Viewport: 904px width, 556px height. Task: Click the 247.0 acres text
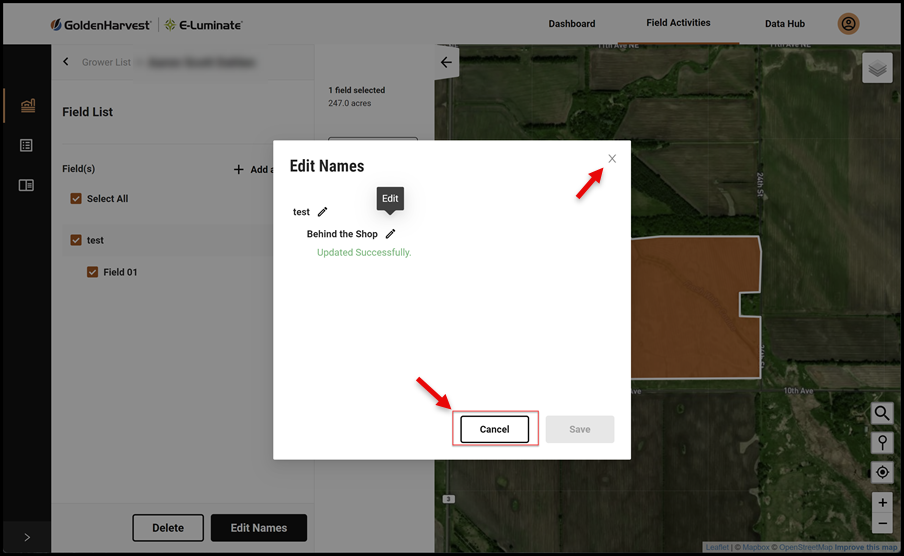point(349,103)
